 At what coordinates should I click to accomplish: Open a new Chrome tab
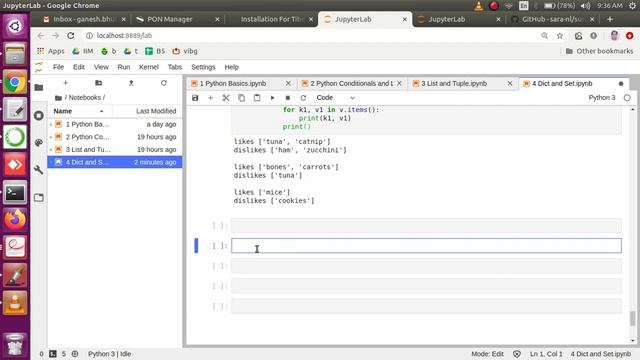610,19
